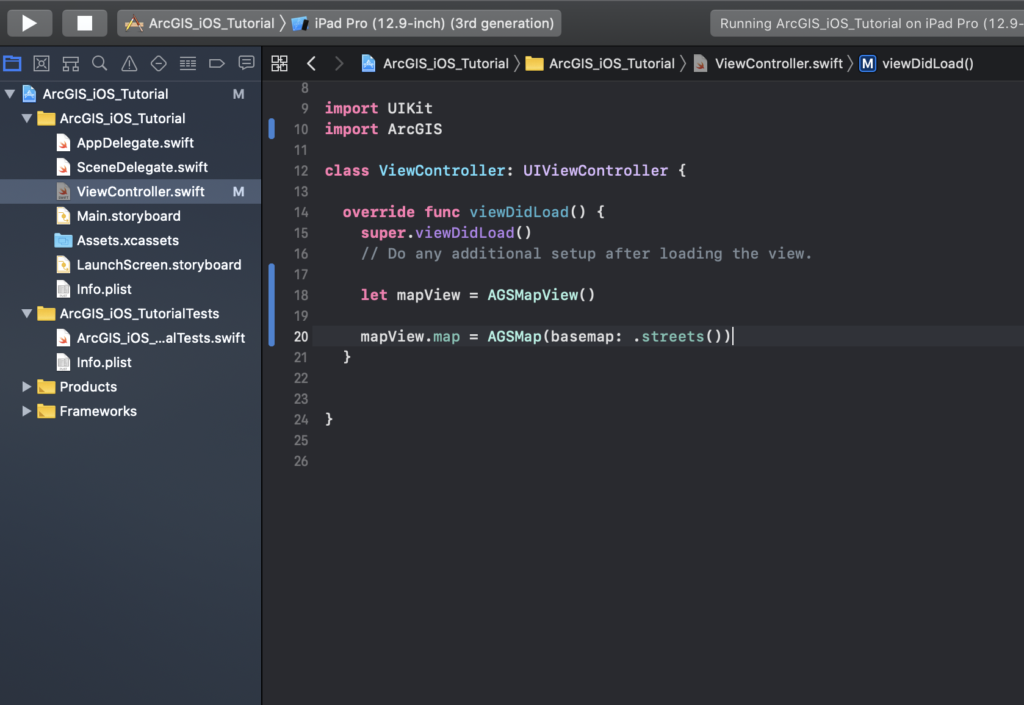Open the related items grid menu

280,63
